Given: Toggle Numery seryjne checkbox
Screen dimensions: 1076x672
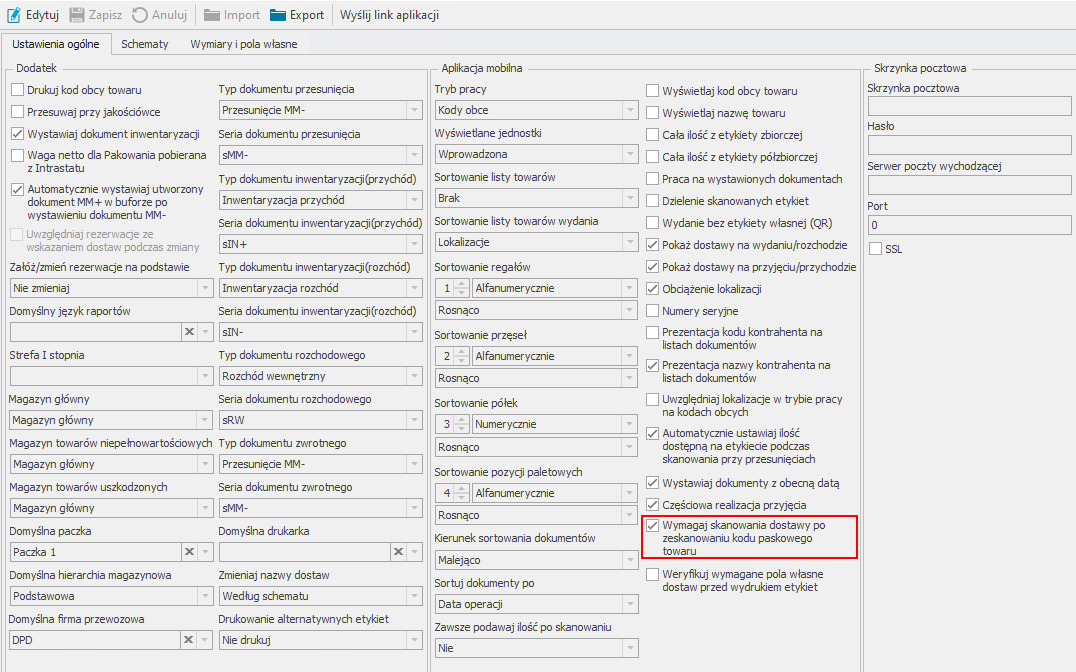Looking at the screenshot, I should point(653,311).
